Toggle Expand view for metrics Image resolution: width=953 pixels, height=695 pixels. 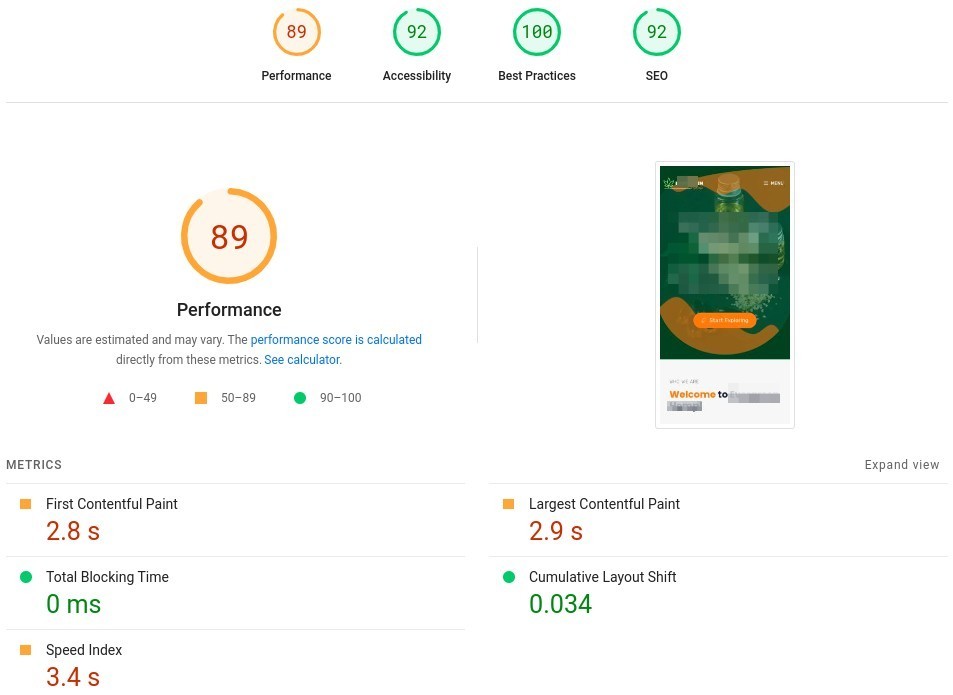click(901, 465)
